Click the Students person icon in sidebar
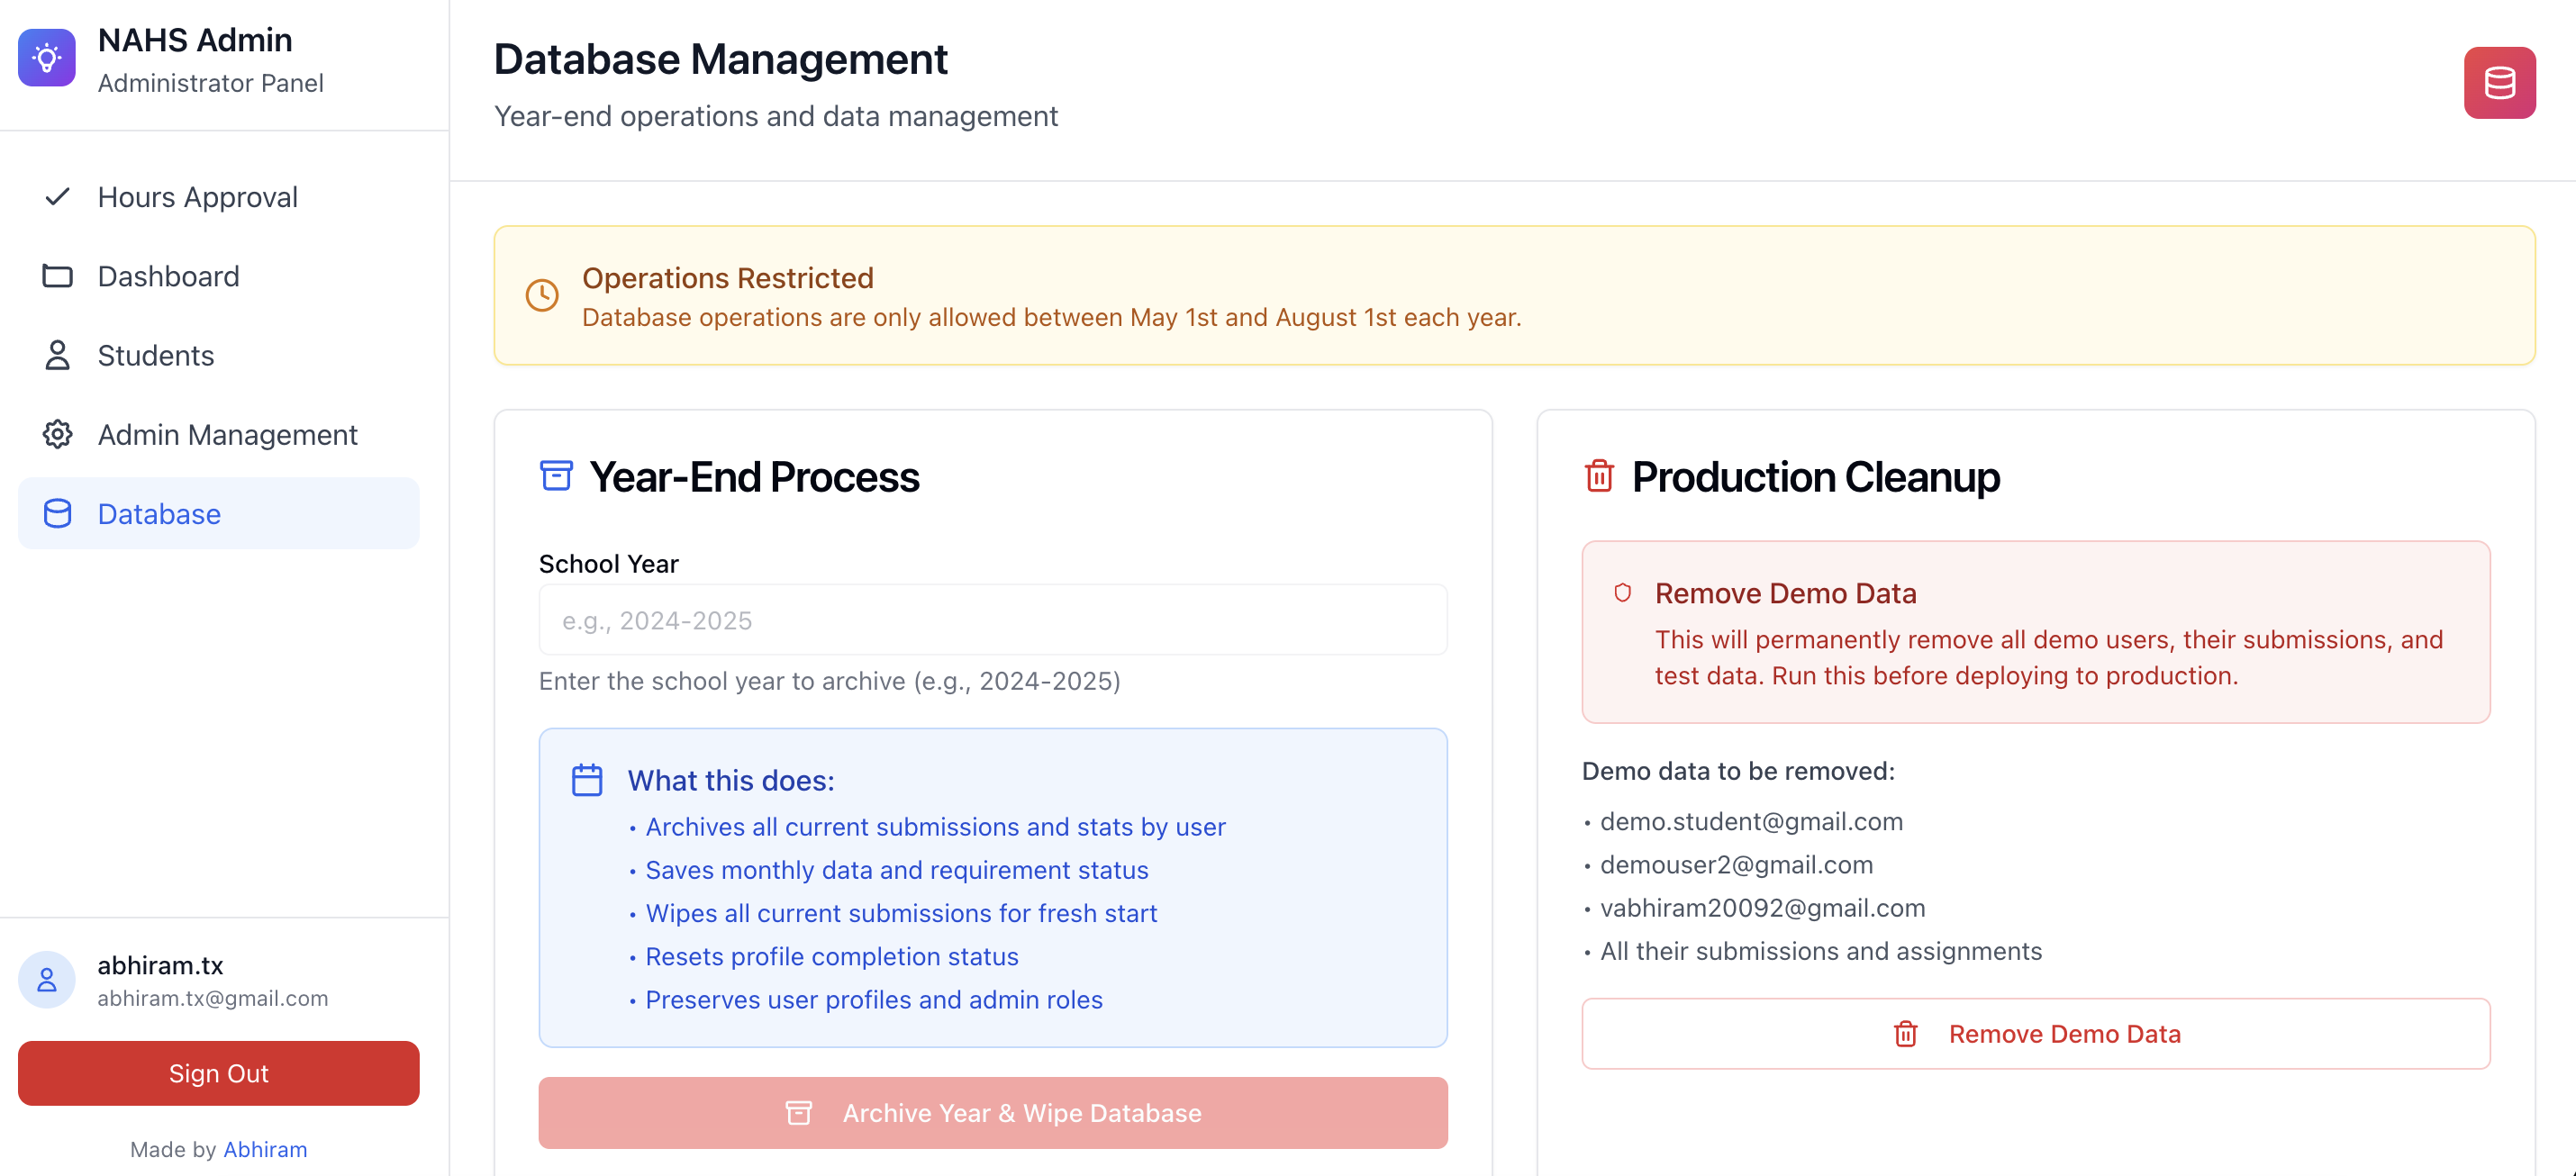The width and height of the screenshot is (2576, 1176). coord(57,355)
